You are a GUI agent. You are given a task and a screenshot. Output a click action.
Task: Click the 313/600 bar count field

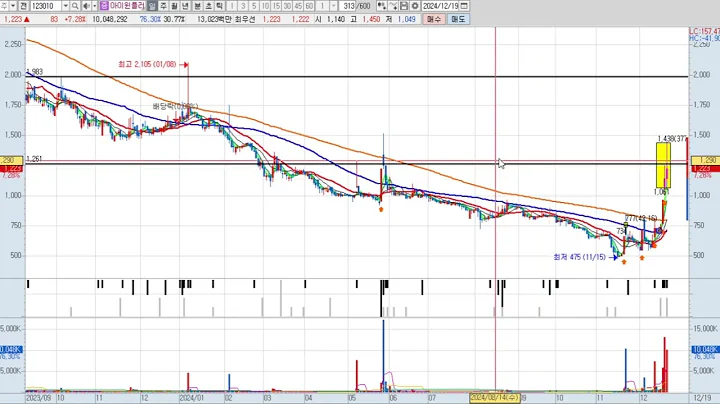[356, 6]
